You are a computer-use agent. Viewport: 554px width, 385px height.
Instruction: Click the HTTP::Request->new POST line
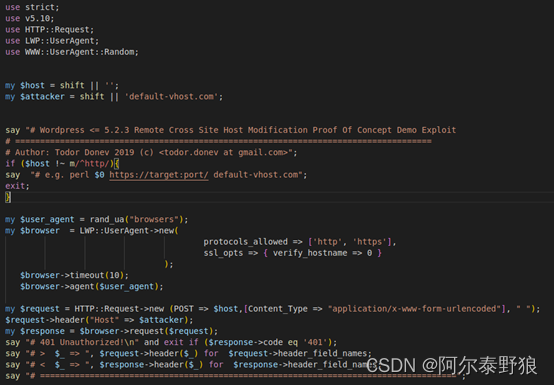(x=272, y=309)
